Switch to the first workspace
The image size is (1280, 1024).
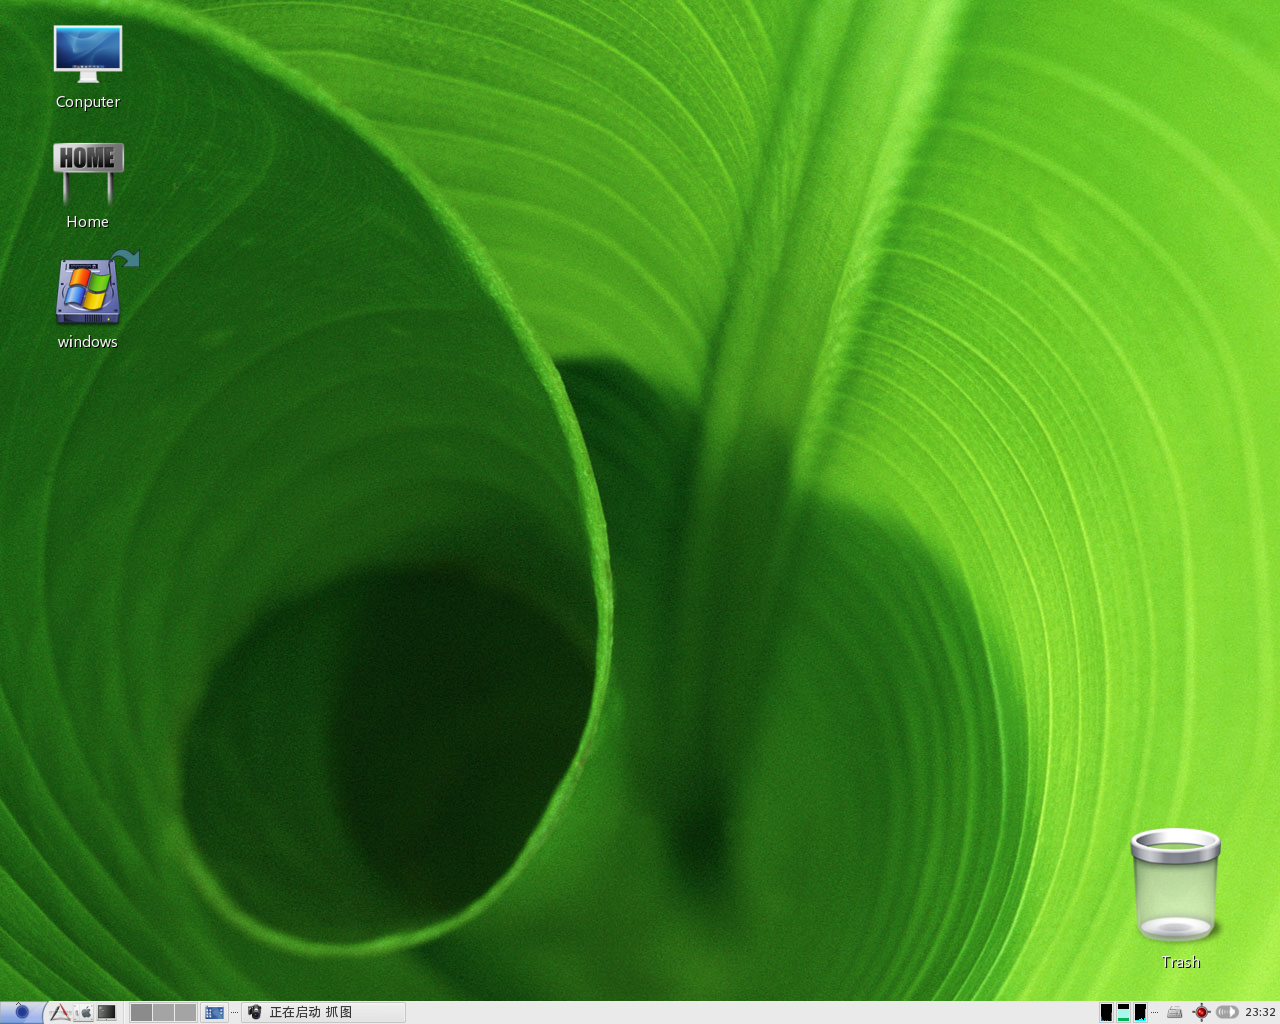(x=141, y=1012)
